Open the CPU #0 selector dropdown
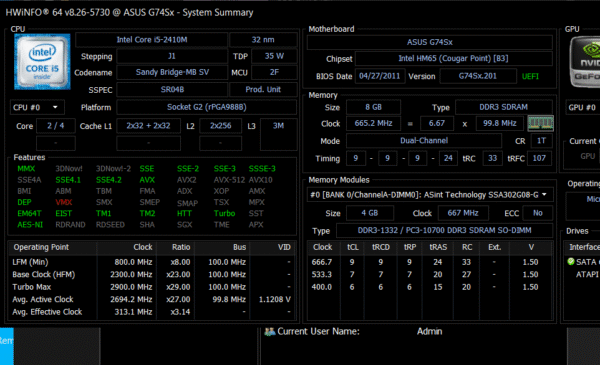The width and height of the screenshot is (600, 365). 37,108
